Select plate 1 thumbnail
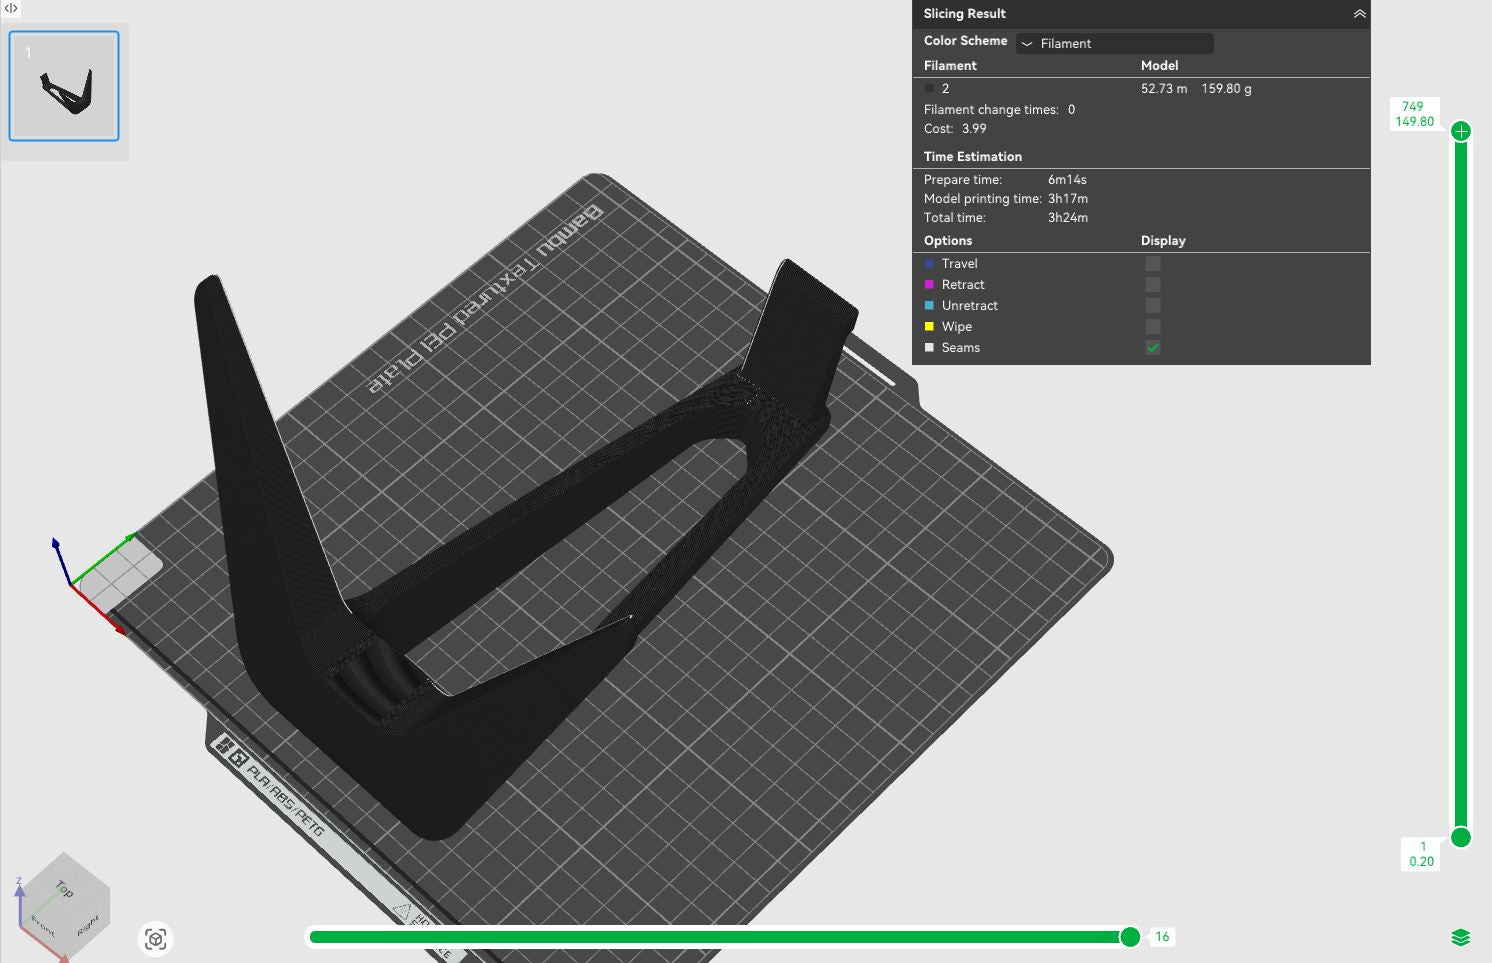 point(64,86)
